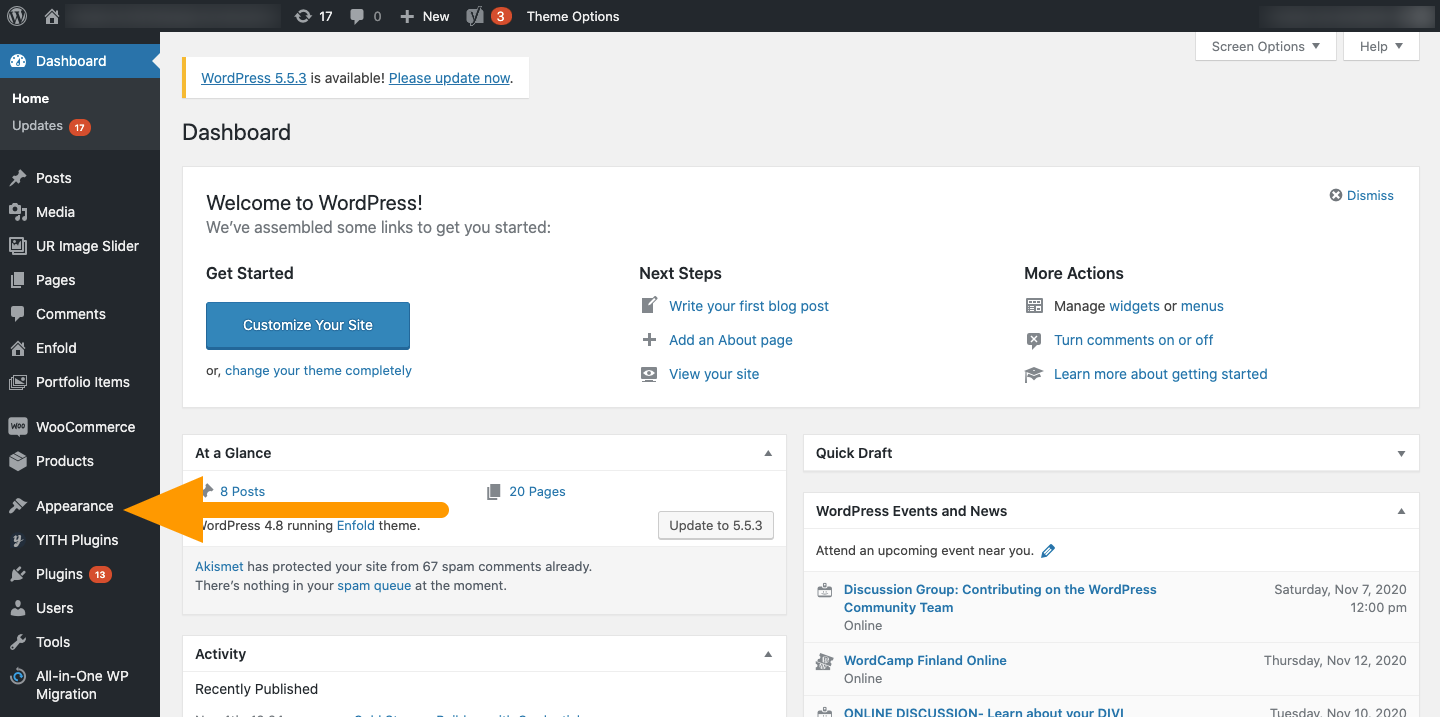Go to the Plugins menu label

point(59,574)
